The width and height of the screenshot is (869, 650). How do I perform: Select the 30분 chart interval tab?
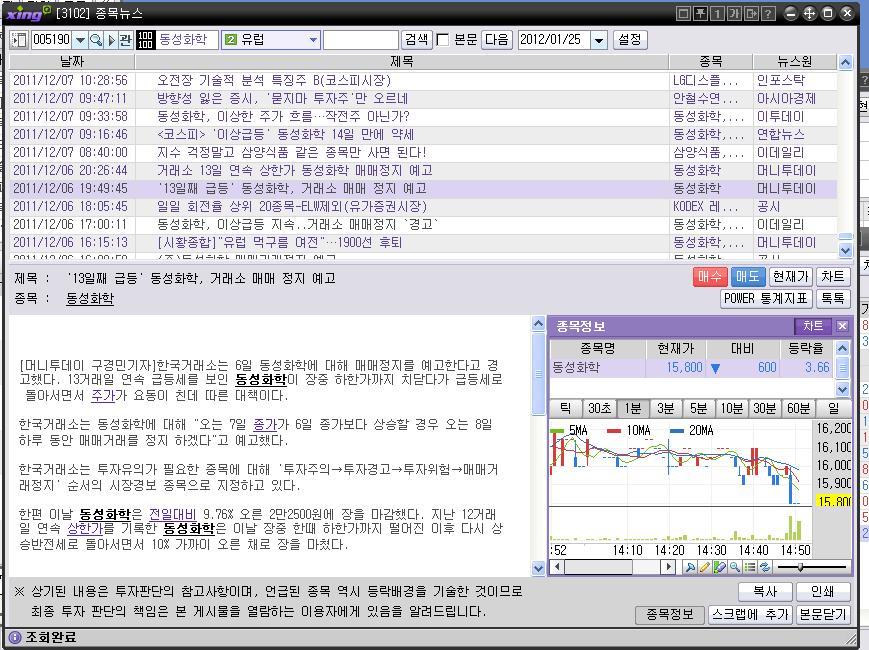(x=765, y=408)
